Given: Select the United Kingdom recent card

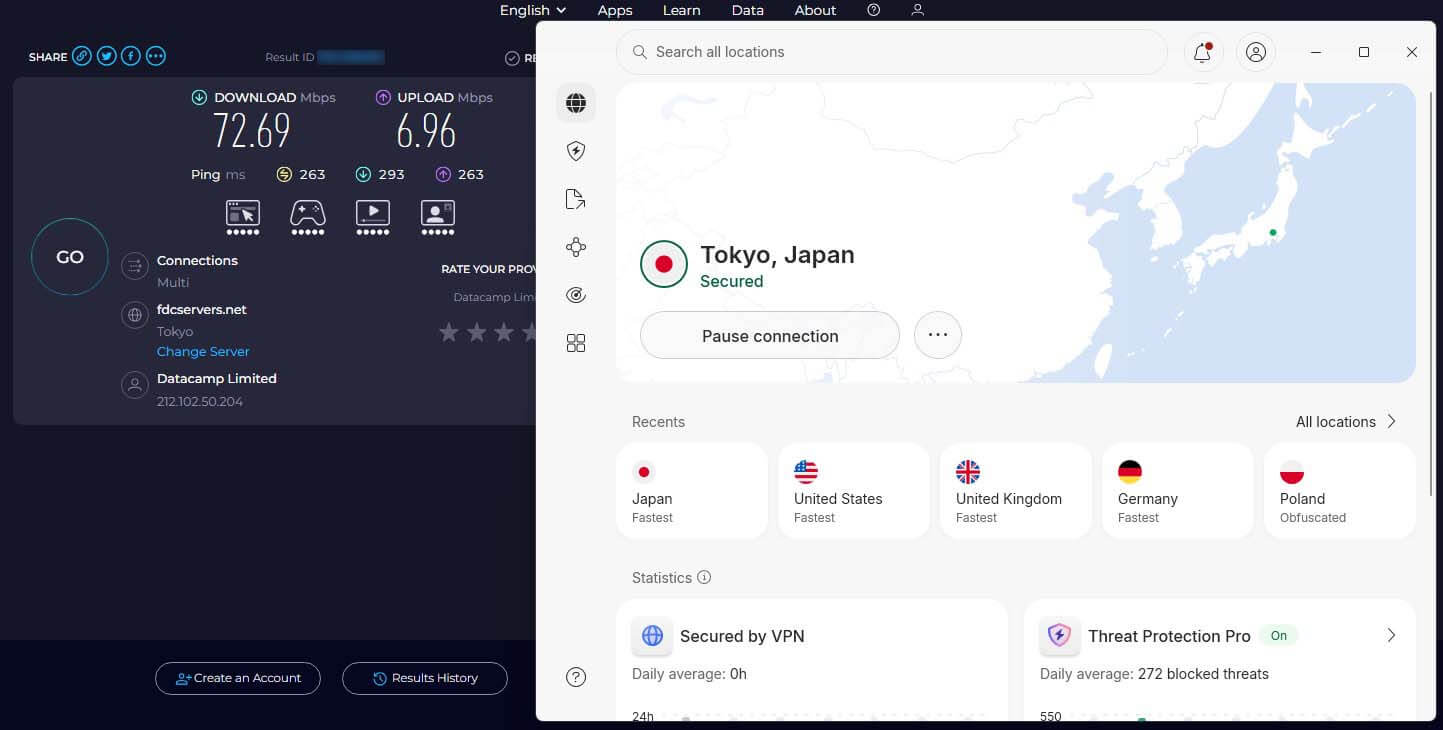Looking at the screenshot, I should click(x=1016, y=491).
